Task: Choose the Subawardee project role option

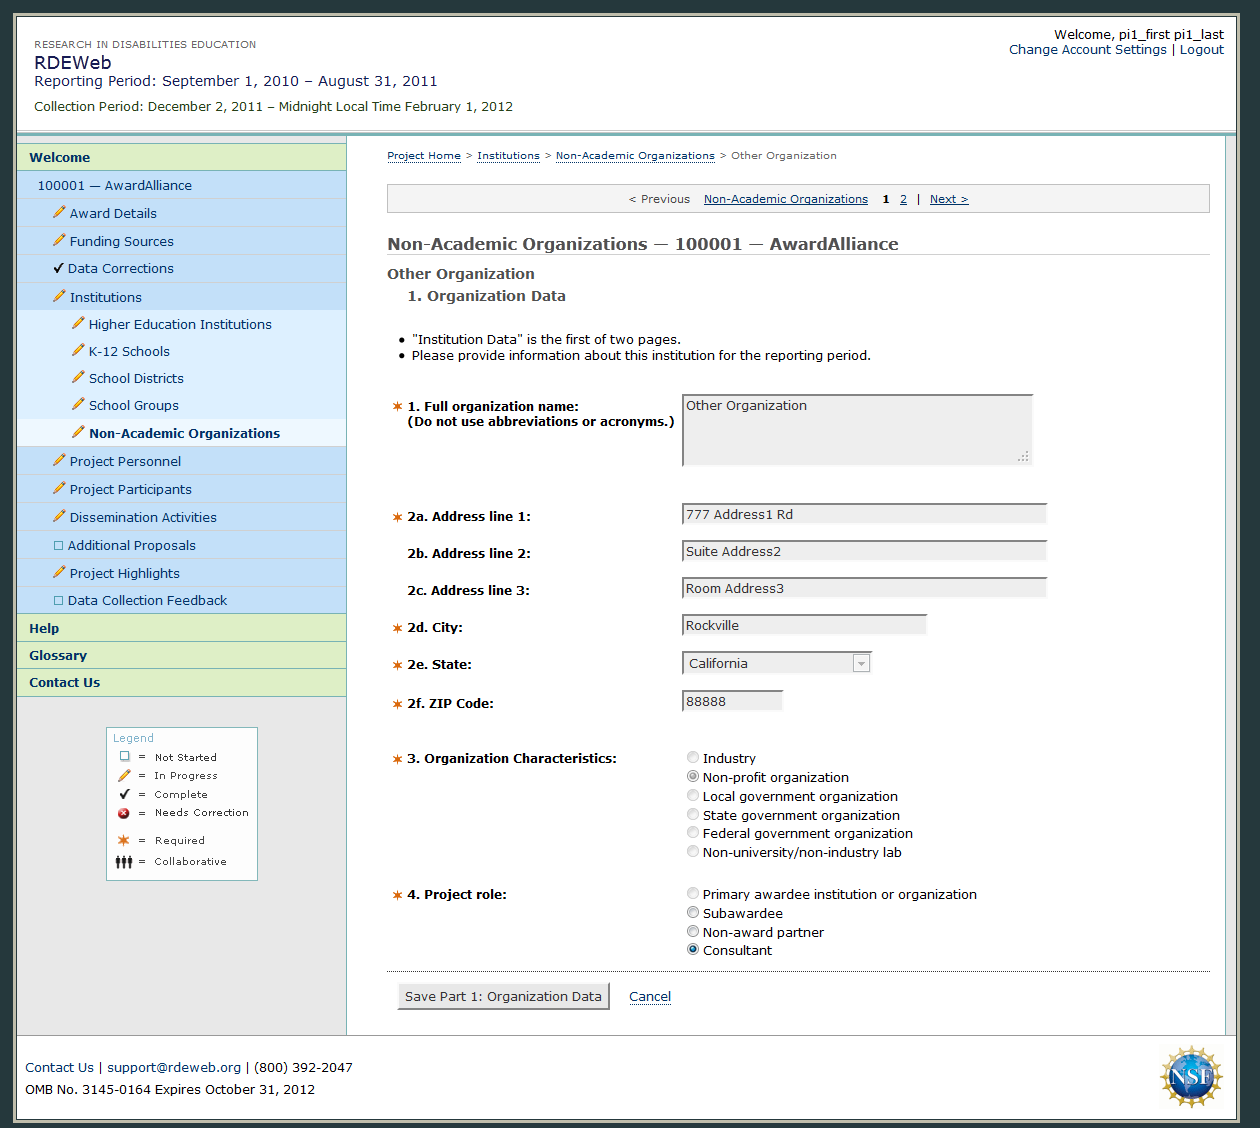Action: tap(693, 913)
